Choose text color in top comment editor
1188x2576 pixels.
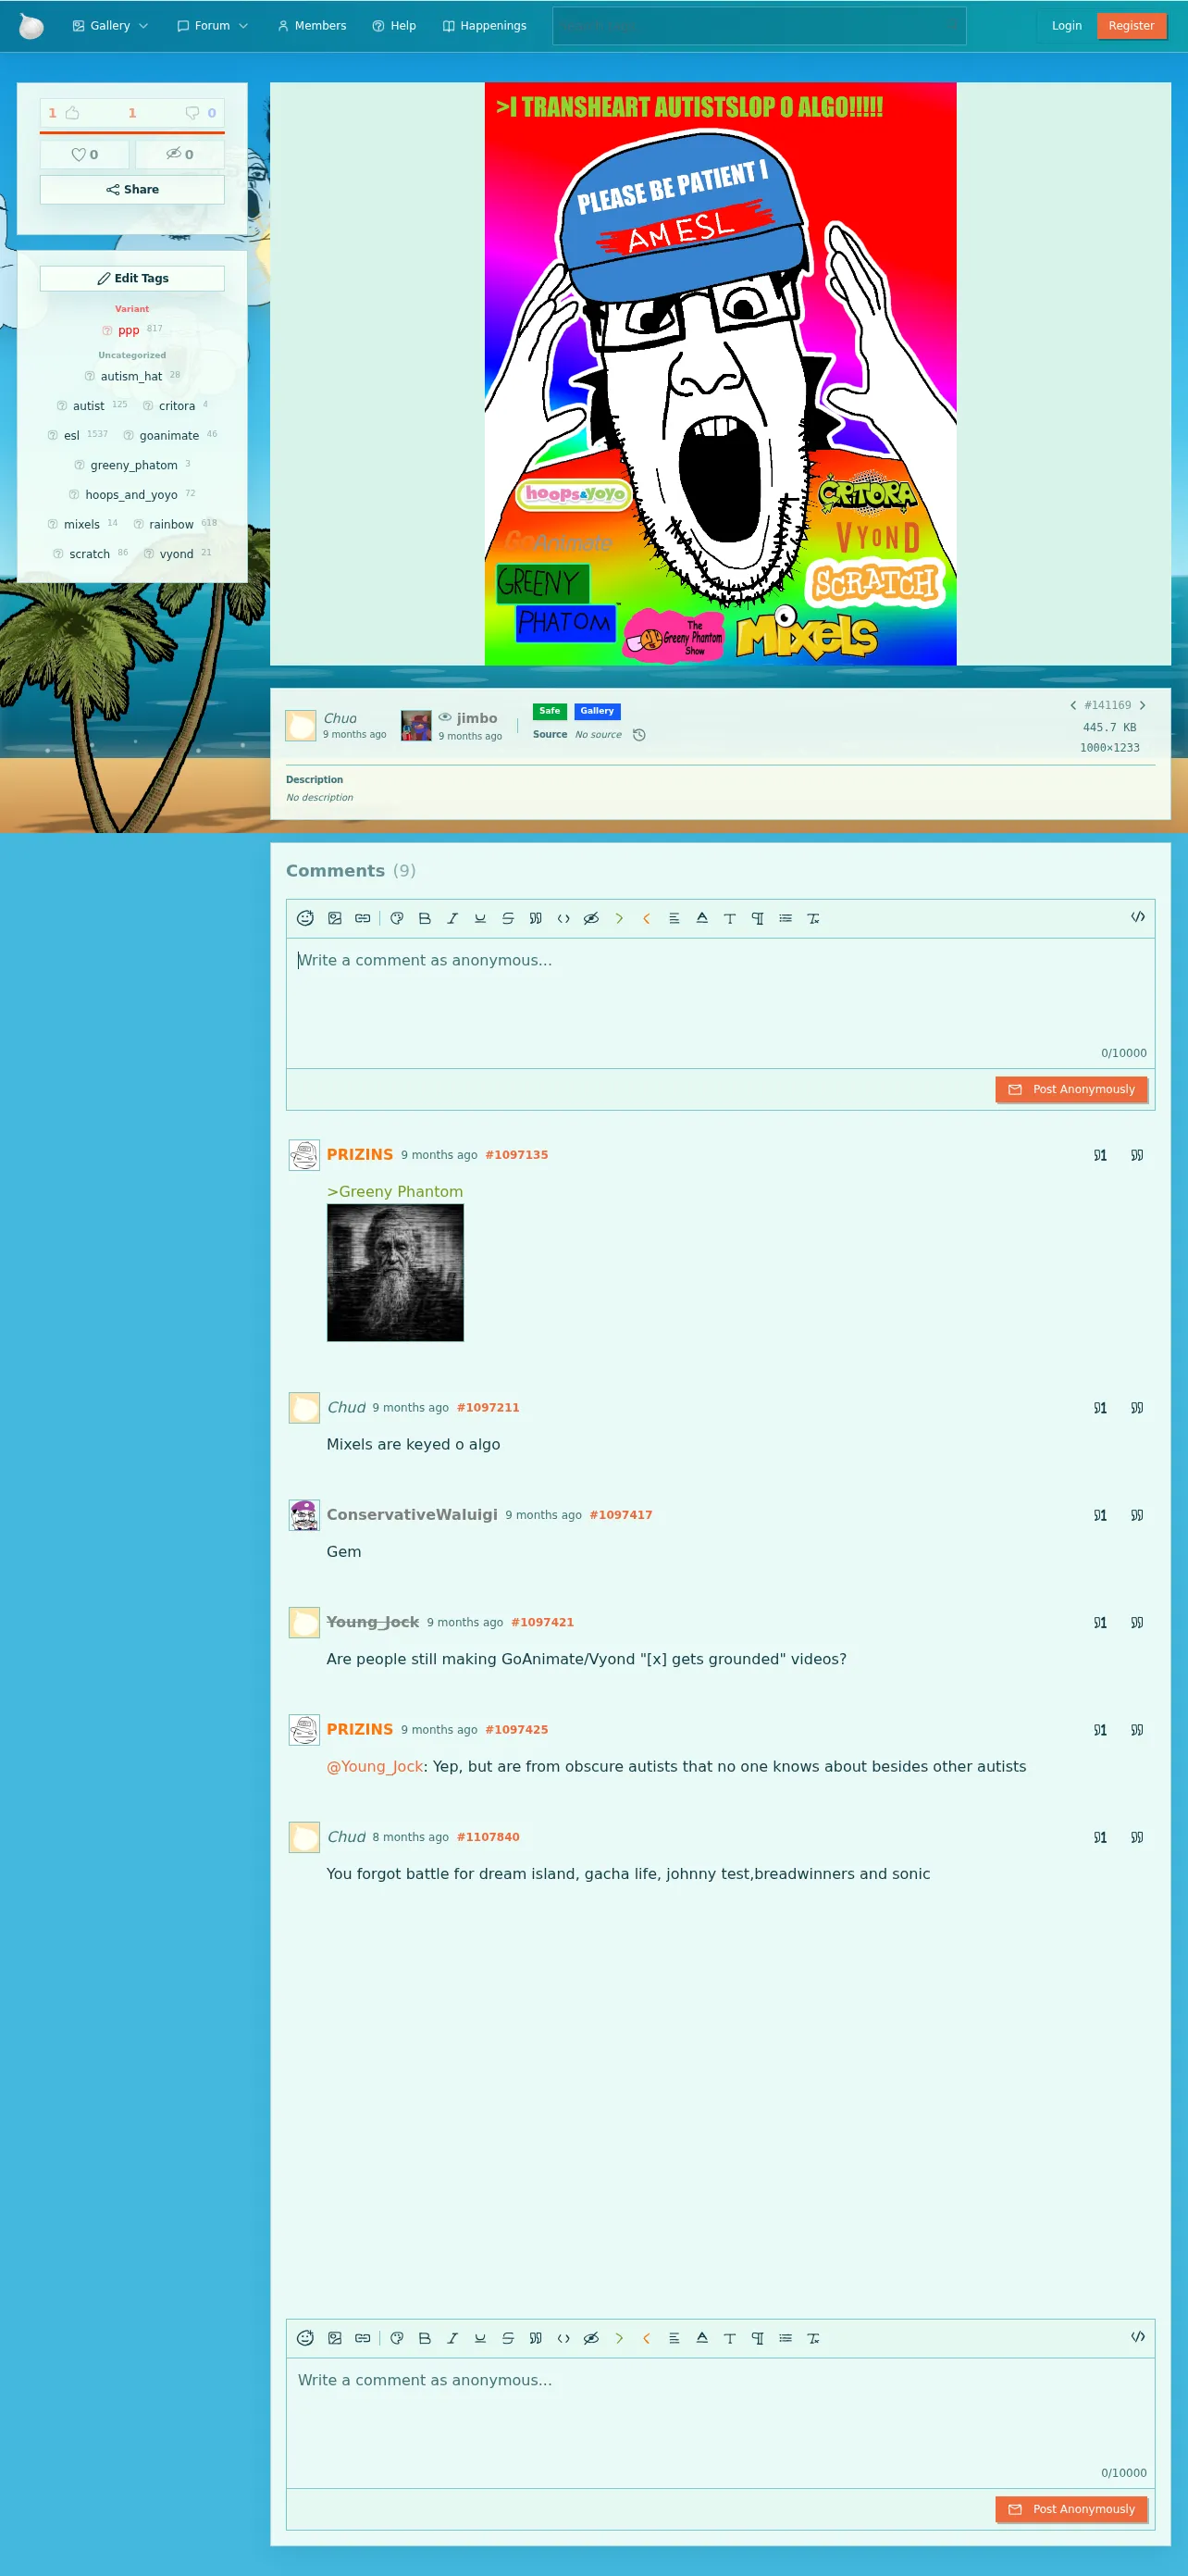pos(702,918)
